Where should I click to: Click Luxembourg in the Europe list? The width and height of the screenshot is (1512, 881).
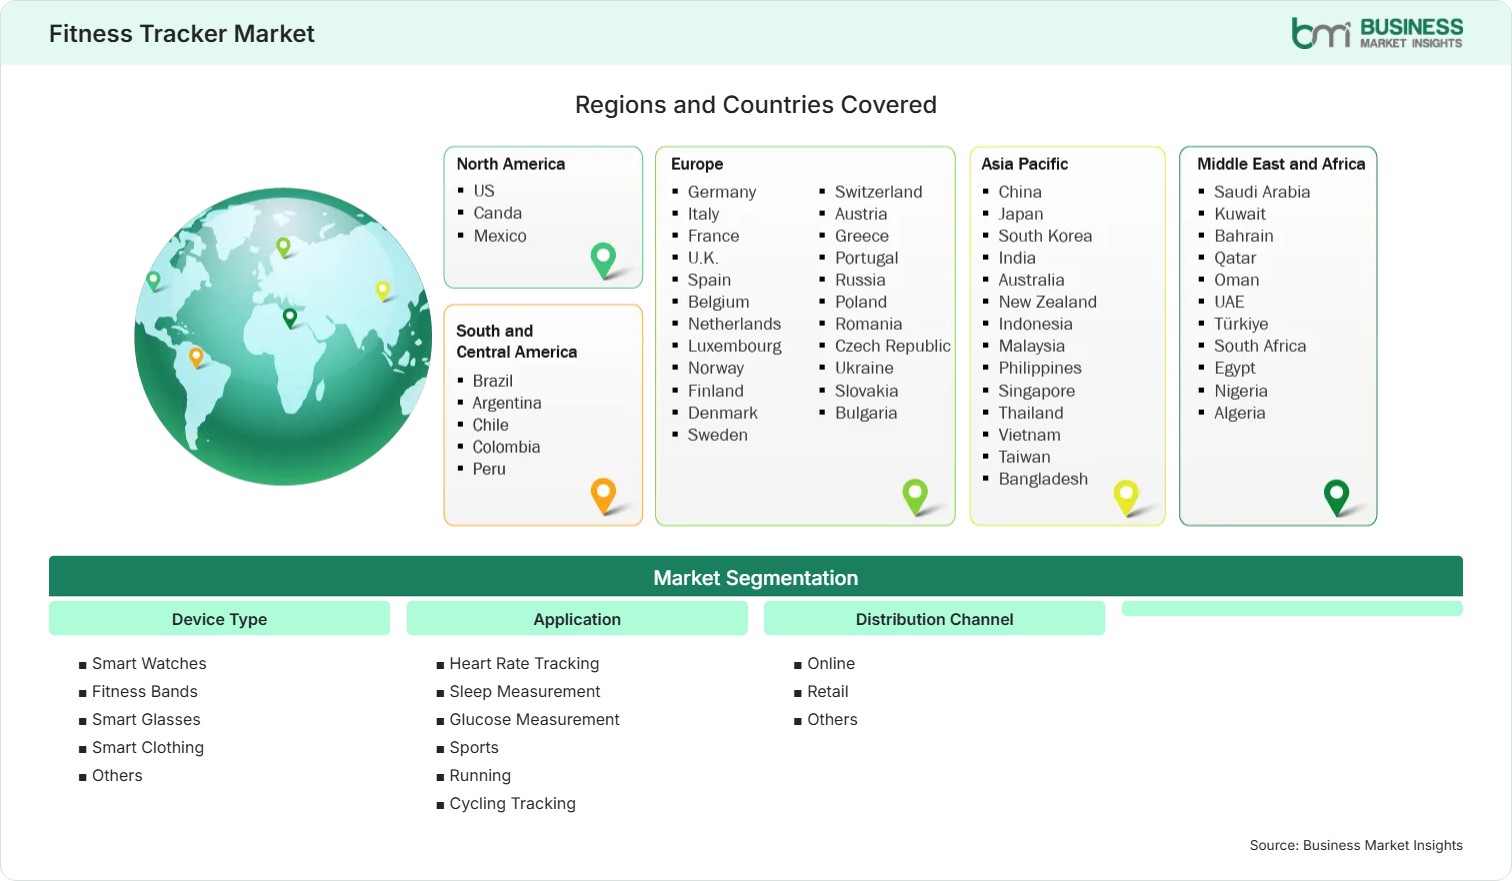(x=735, y=346)
